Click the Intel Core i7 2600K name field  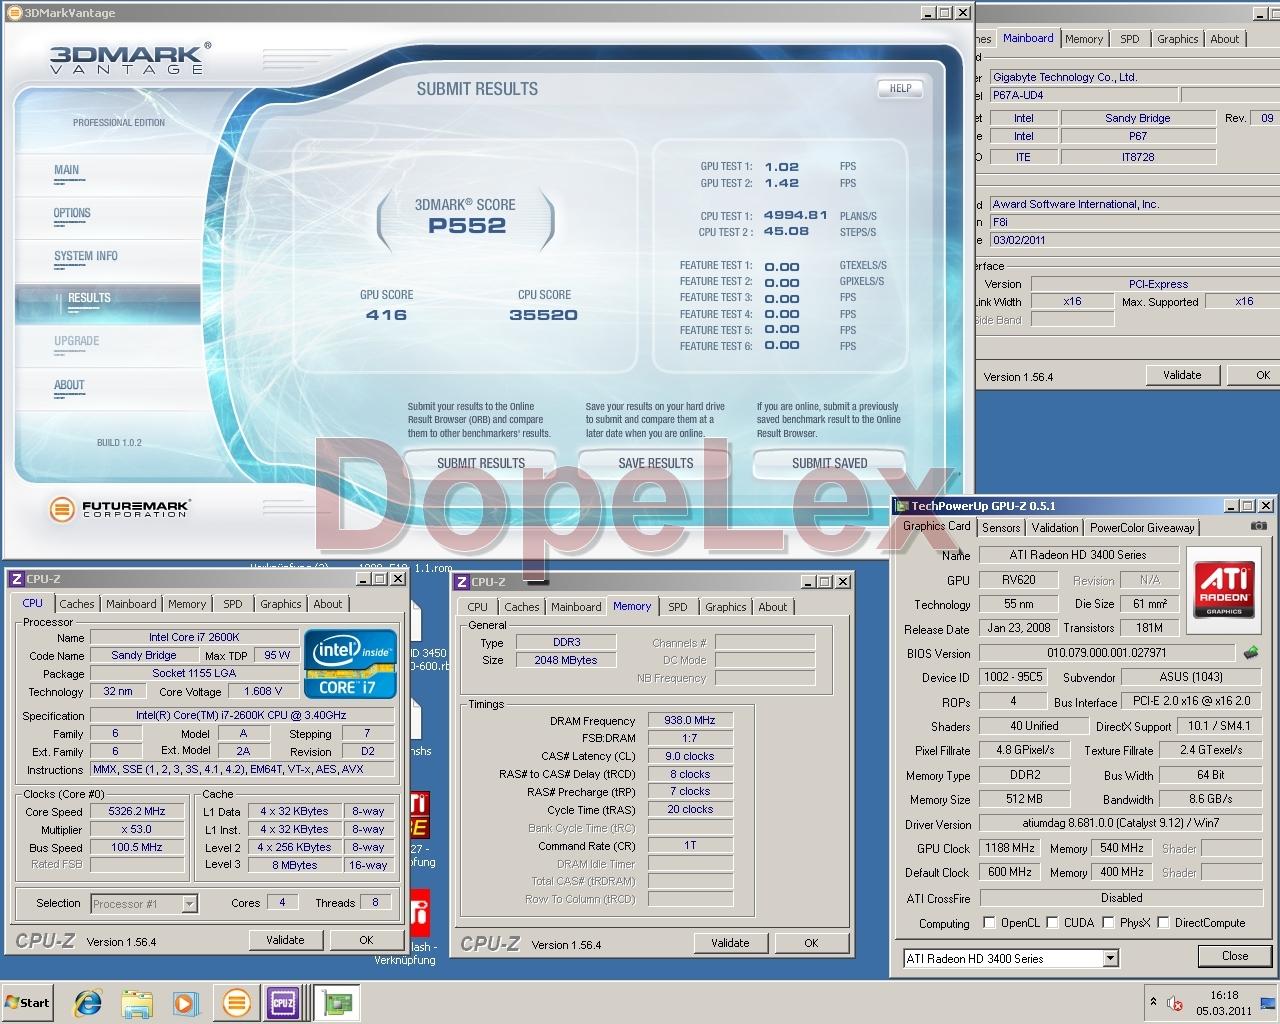(194, 637)
